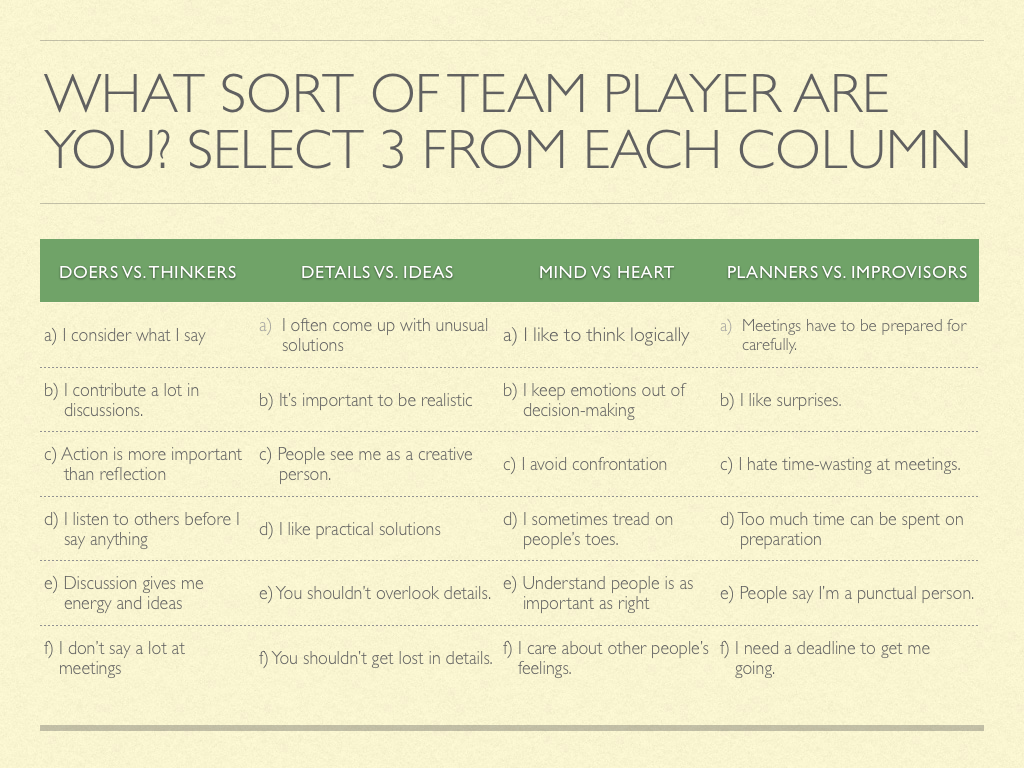Click "I like surprises" statement

[781, 400]
